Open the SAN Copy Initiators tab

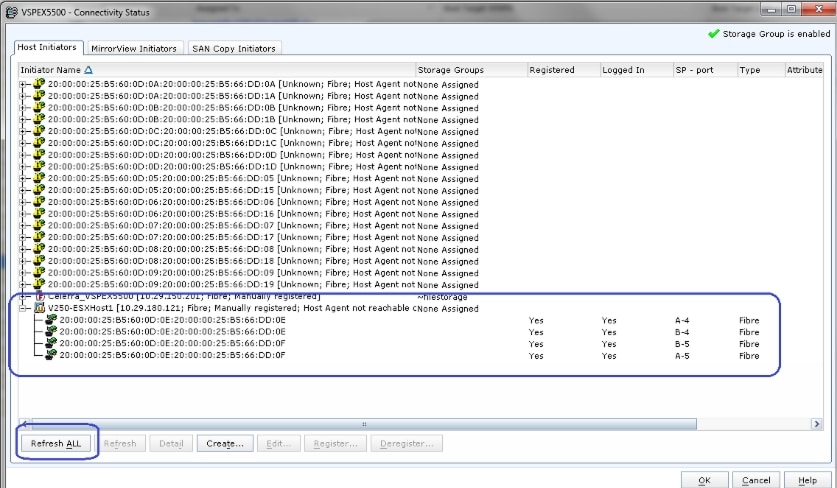coord(234,48)
